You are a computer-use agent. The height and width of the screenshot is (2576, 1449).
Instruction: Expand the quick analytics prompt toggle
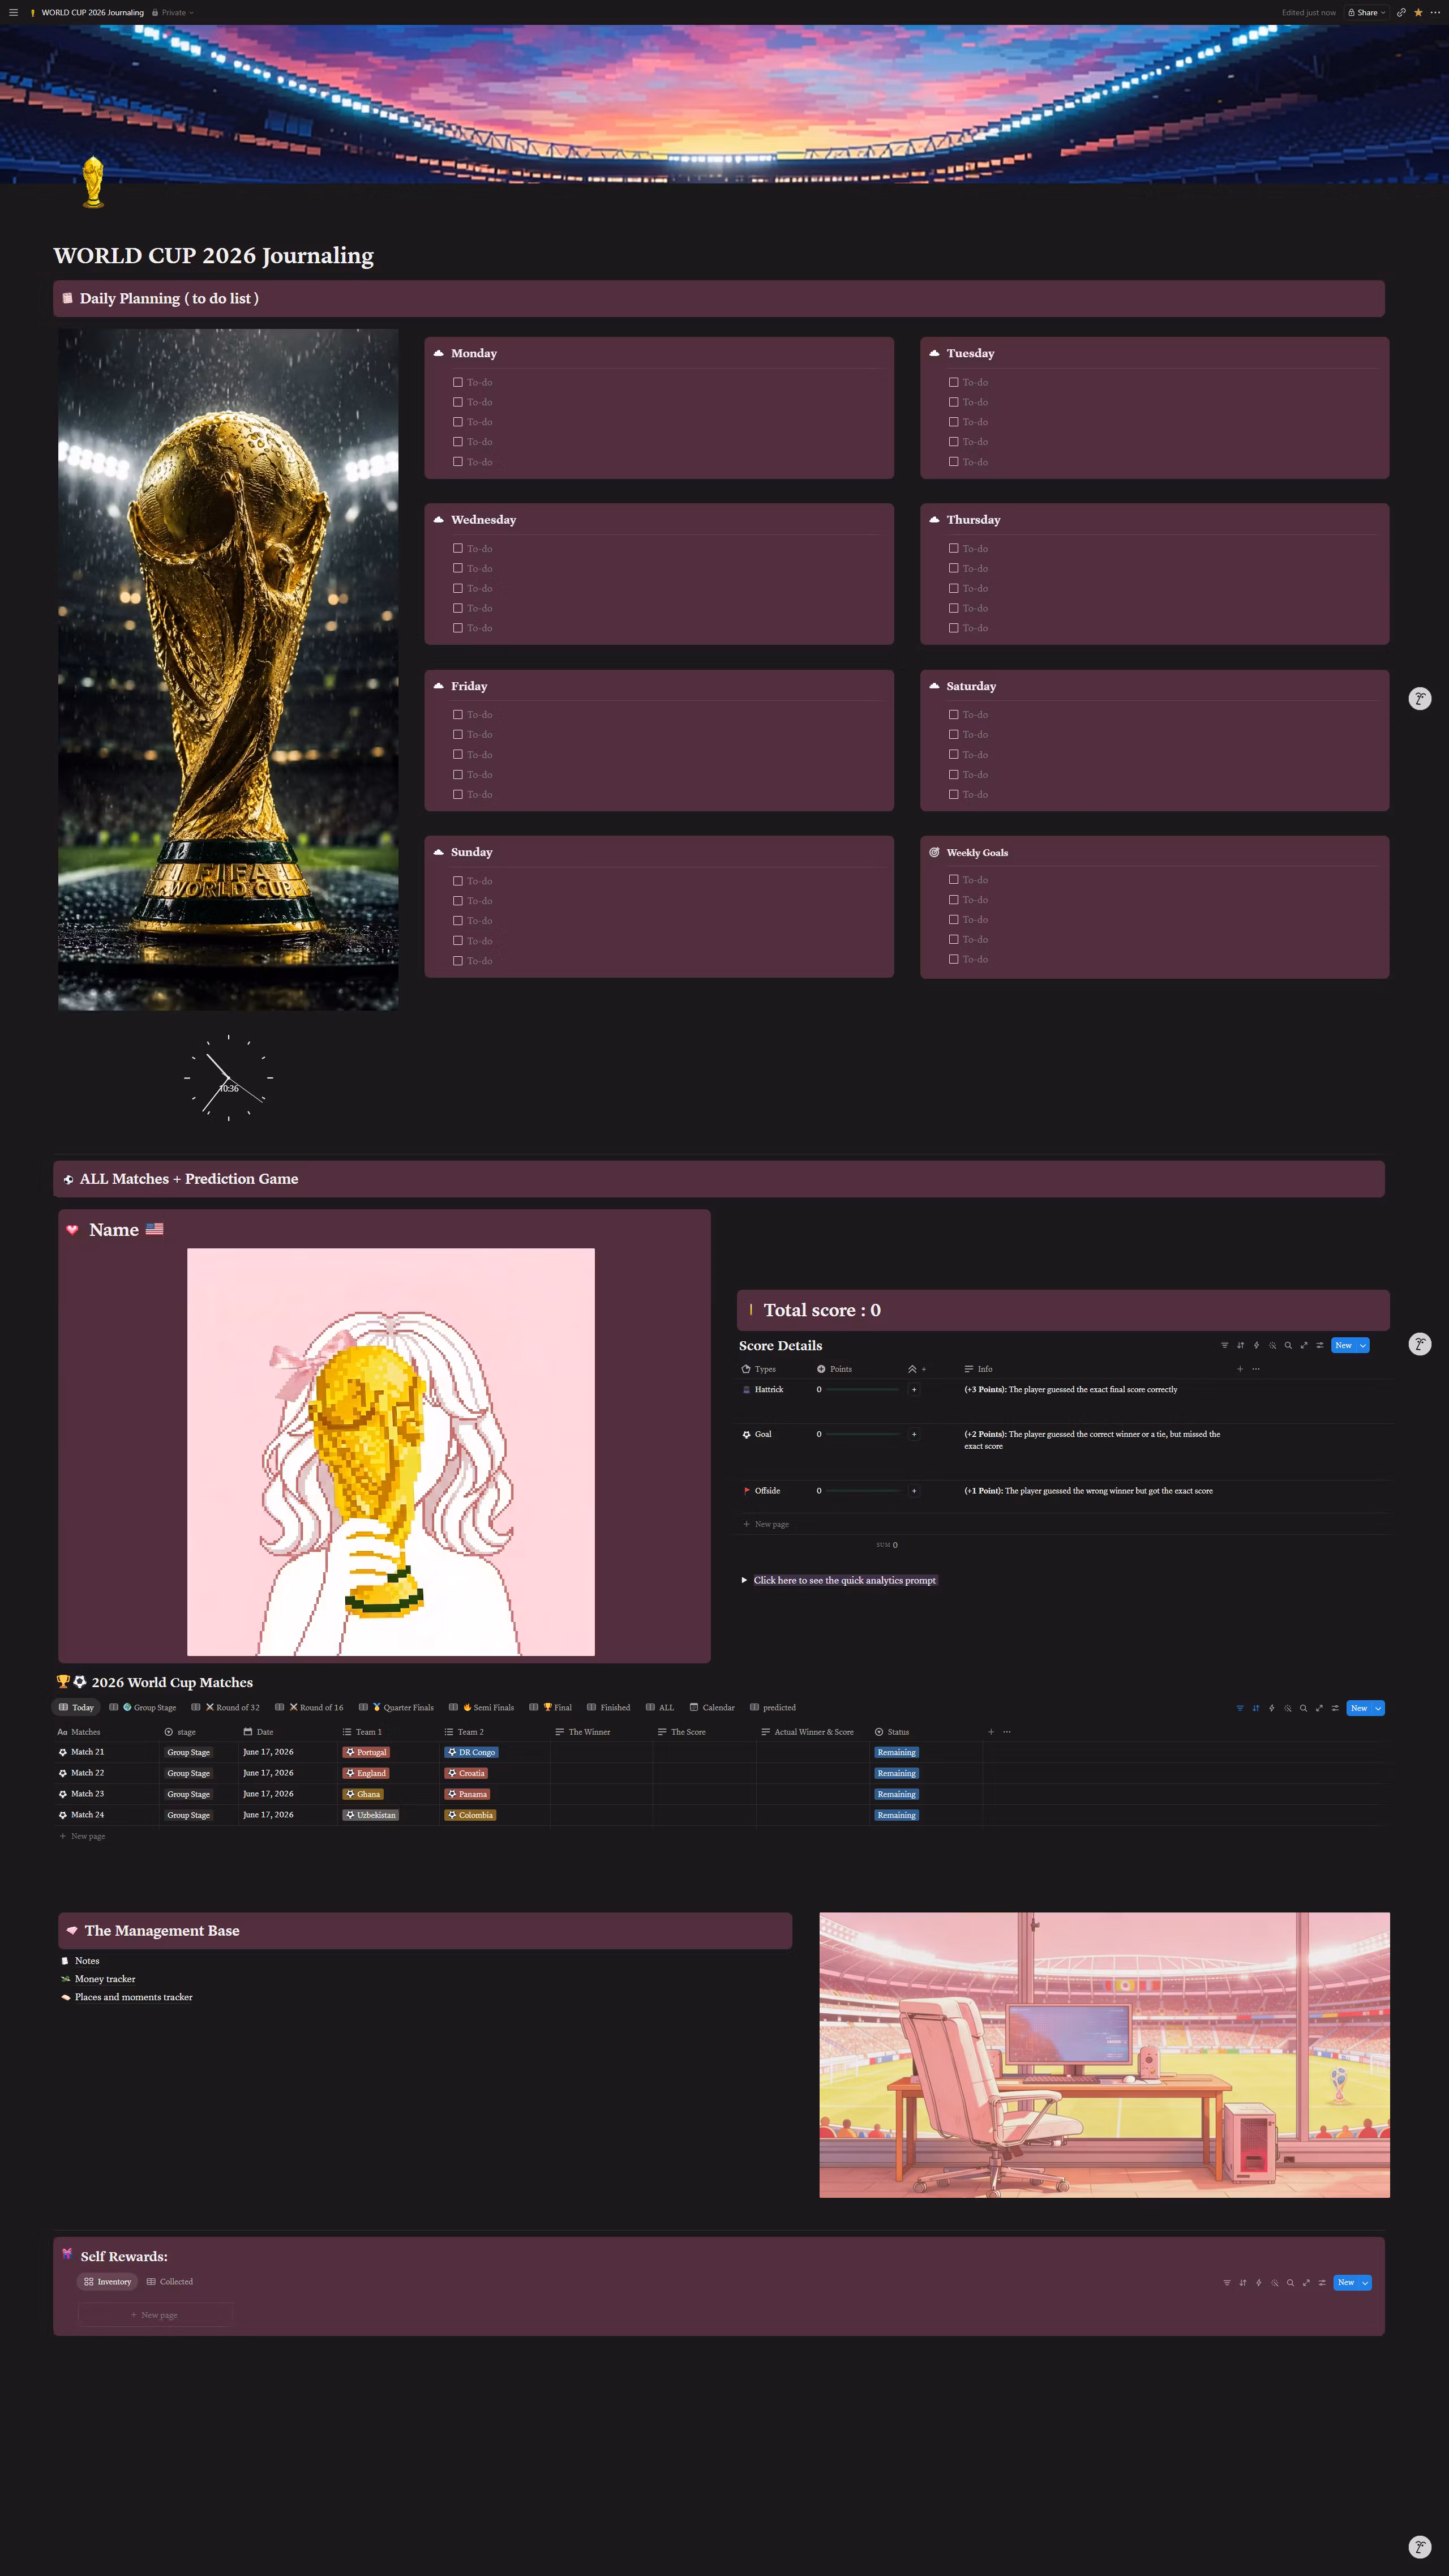click(x=744, y=1580)
